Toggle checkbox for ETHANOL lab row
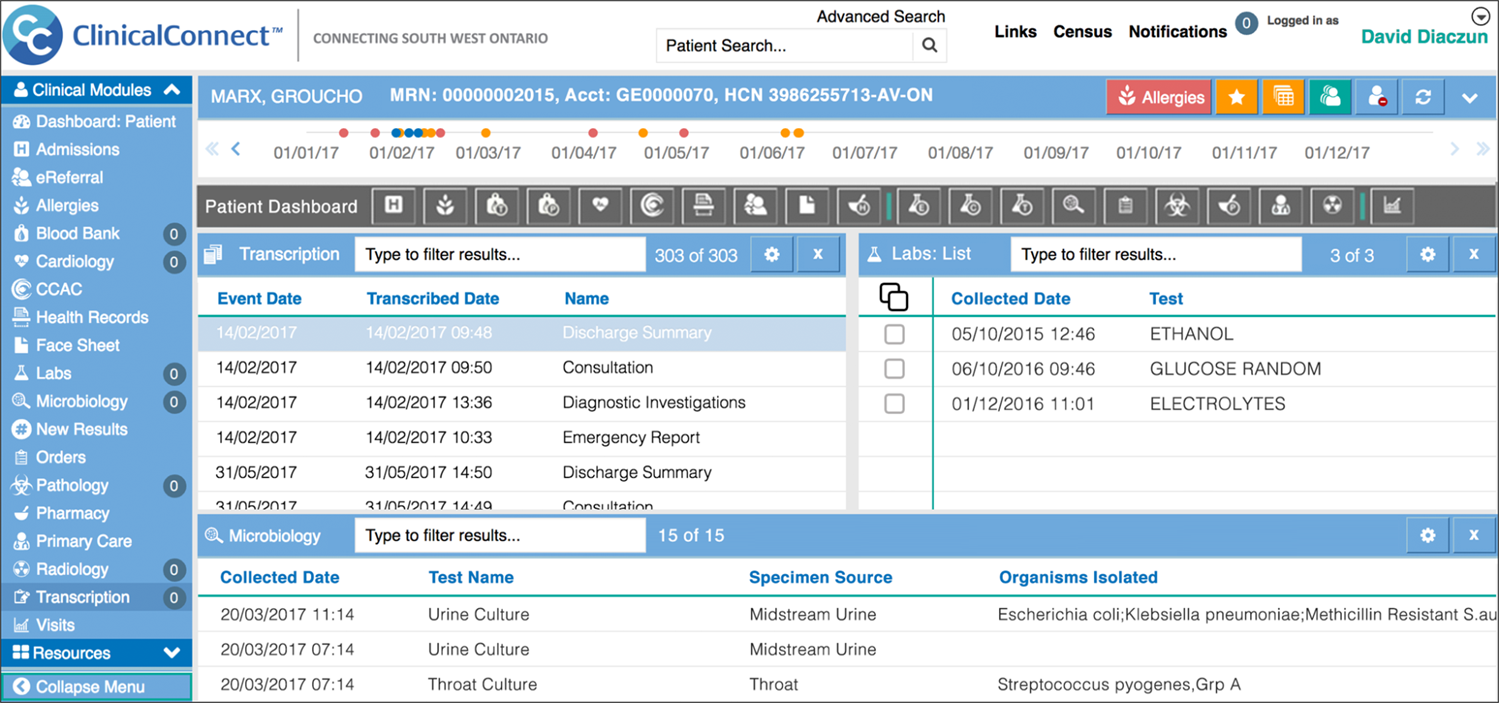 point(894,334)
